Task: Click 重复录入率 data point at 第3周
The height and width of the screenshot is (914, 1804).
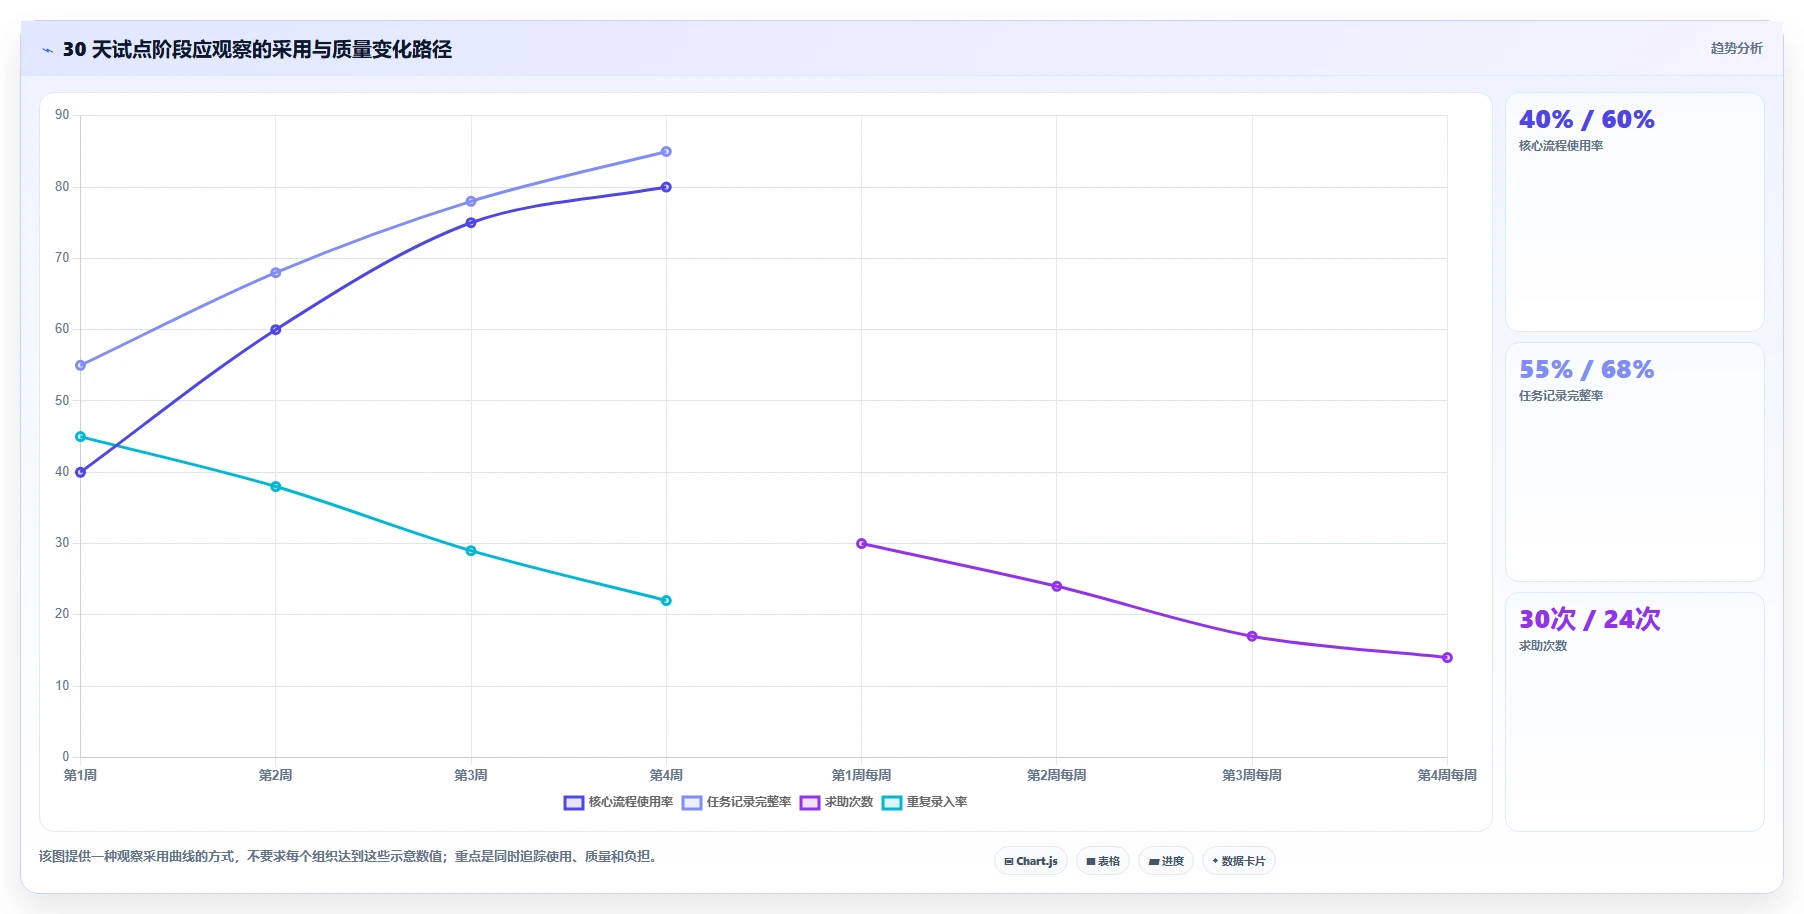Action: 471,551
